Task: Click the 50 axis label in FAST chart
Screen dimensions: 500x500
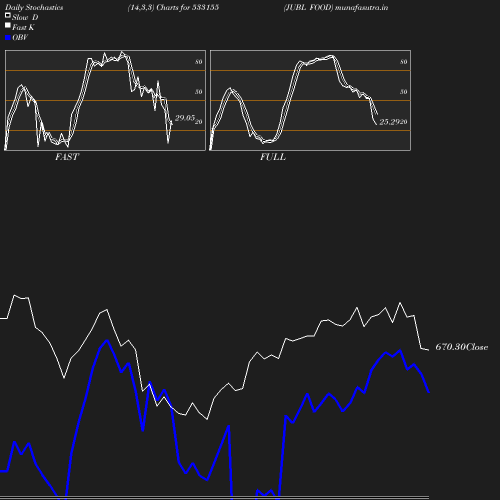Action: coord(199,92)
